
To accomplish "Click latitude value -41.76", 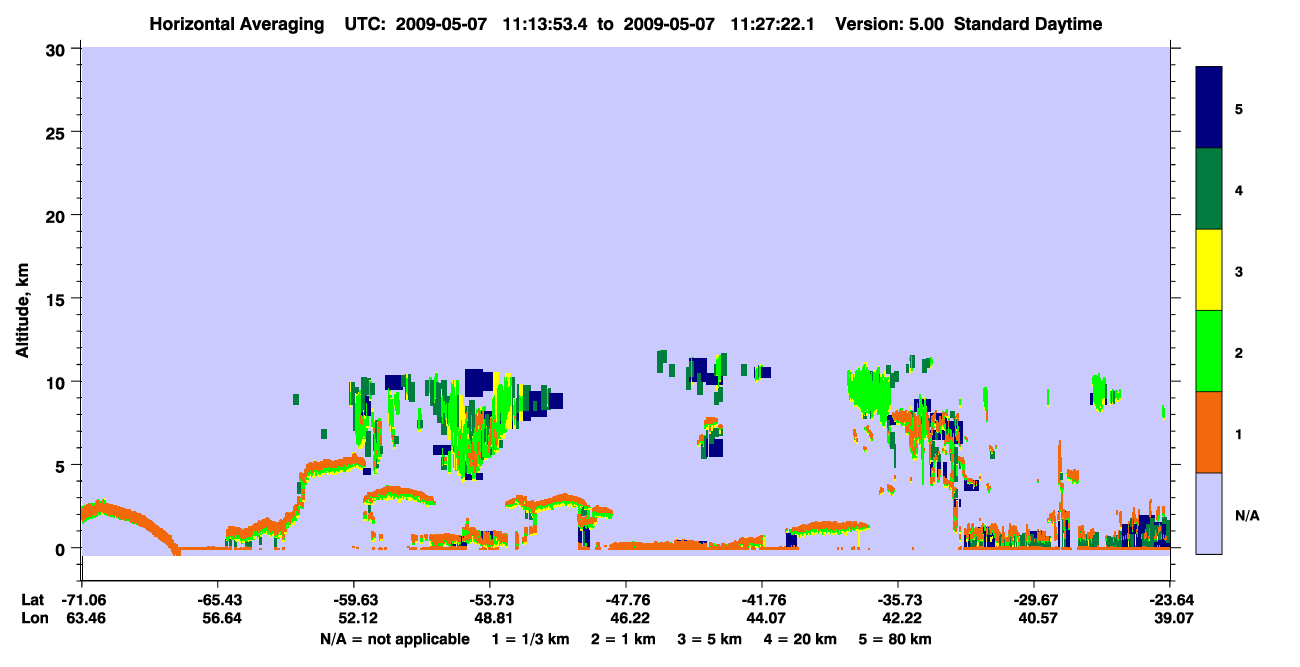I will [x=762, y=600].
